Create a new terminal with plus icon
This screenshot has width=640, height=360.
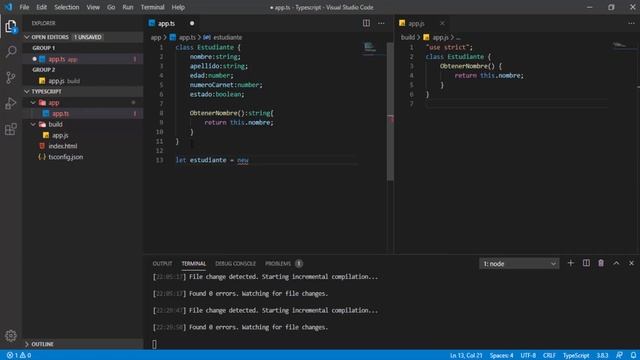point(571,263)
